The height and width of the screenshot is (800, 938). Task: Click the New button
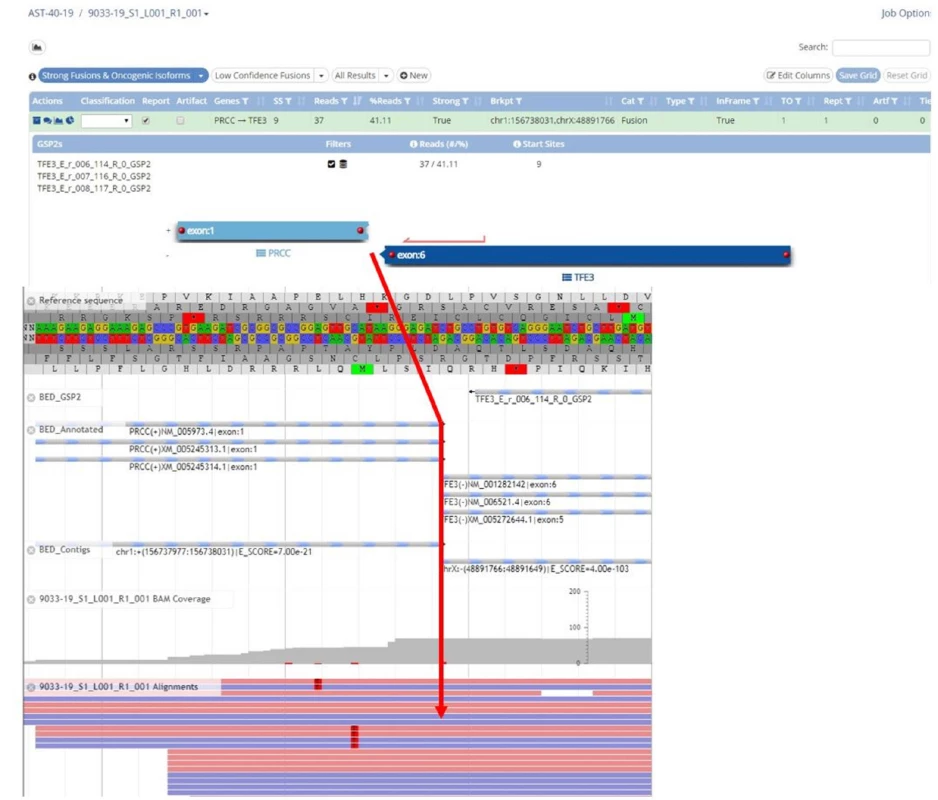[x=414, y=75]
